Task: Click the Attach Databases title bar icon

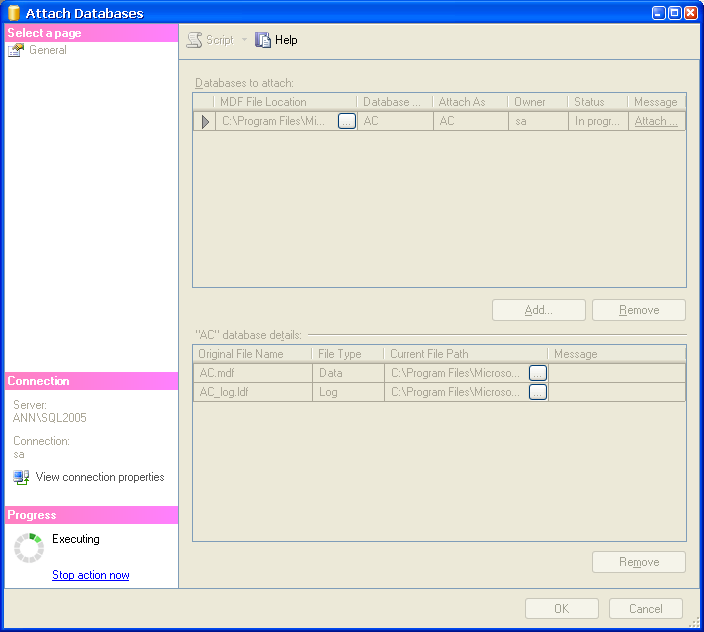Action: pyautogui.click(x=14, y=13)
